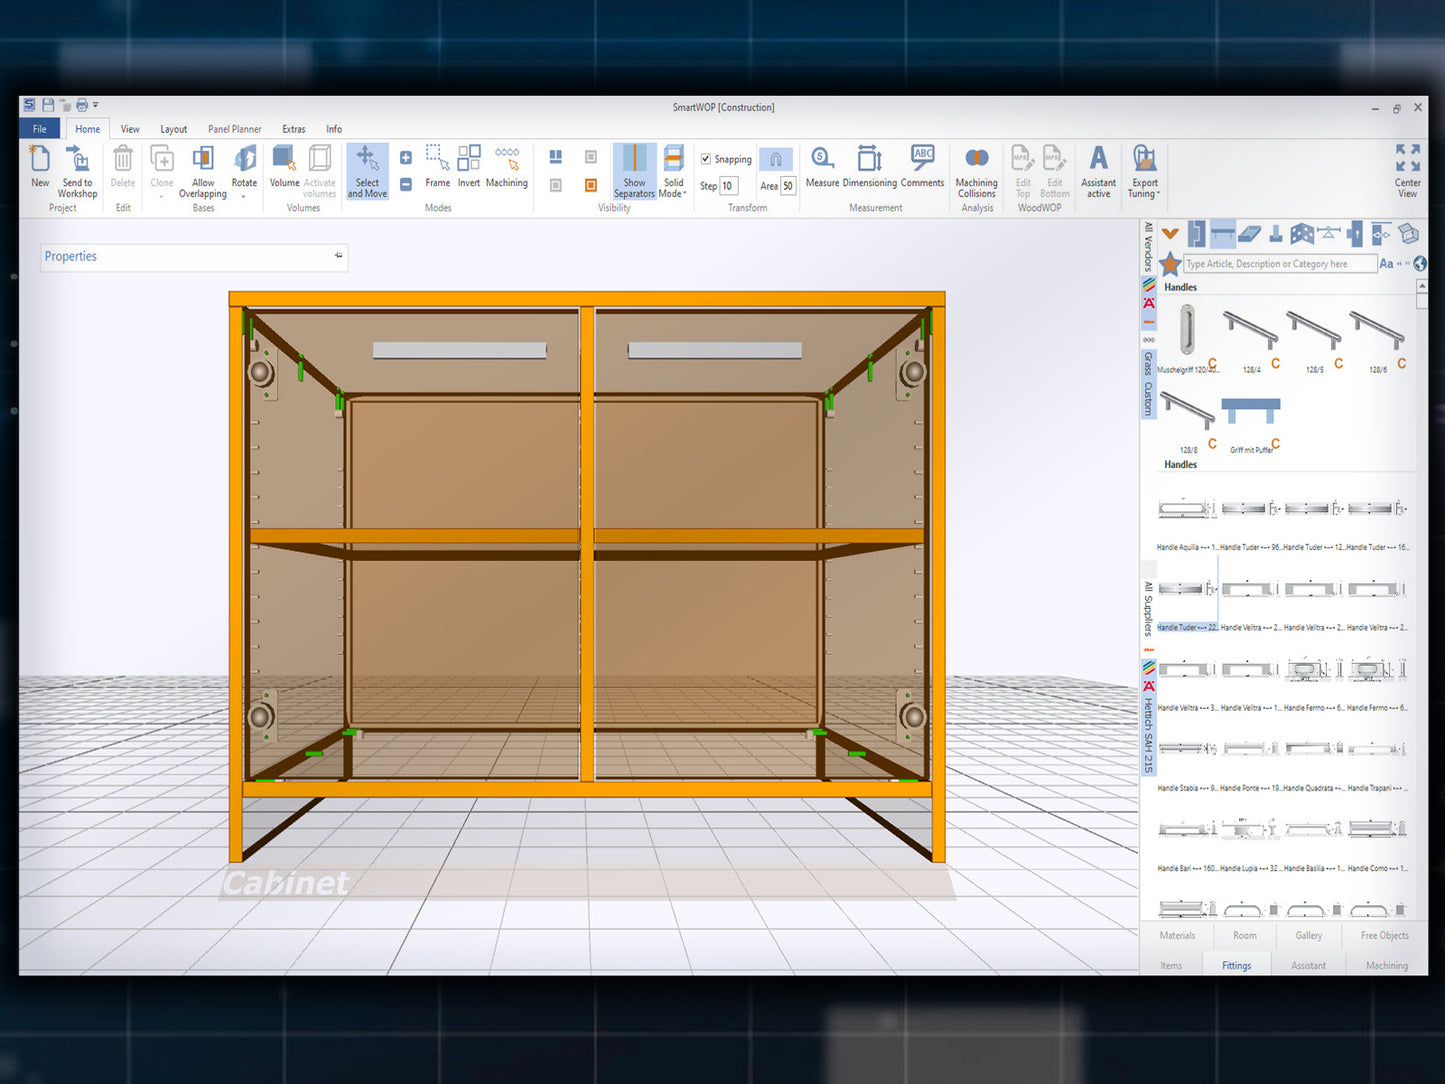Image resolution: width=1445 pixels, height=1084 pixels.
Task: Open the Panel Planner ribbon tab
Action: (234, 129)
